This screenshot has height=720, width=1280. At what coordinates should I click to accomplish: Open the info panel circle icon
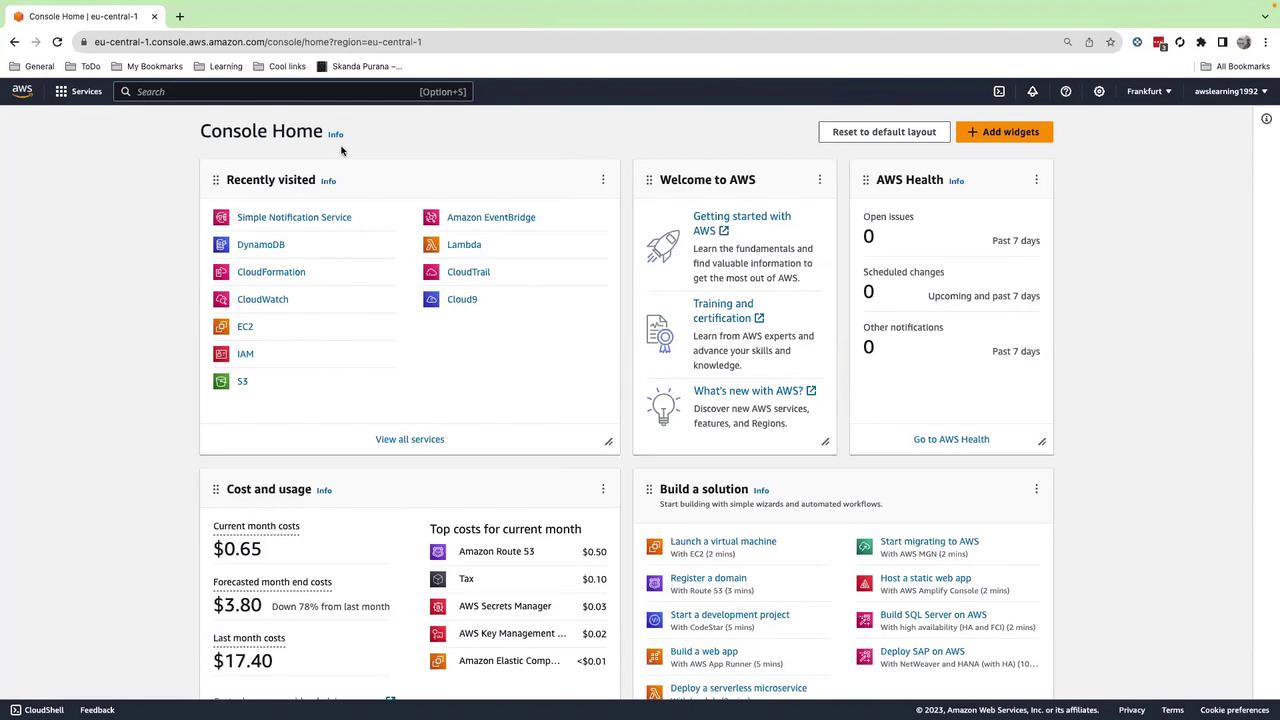(x=1266, y=119)
